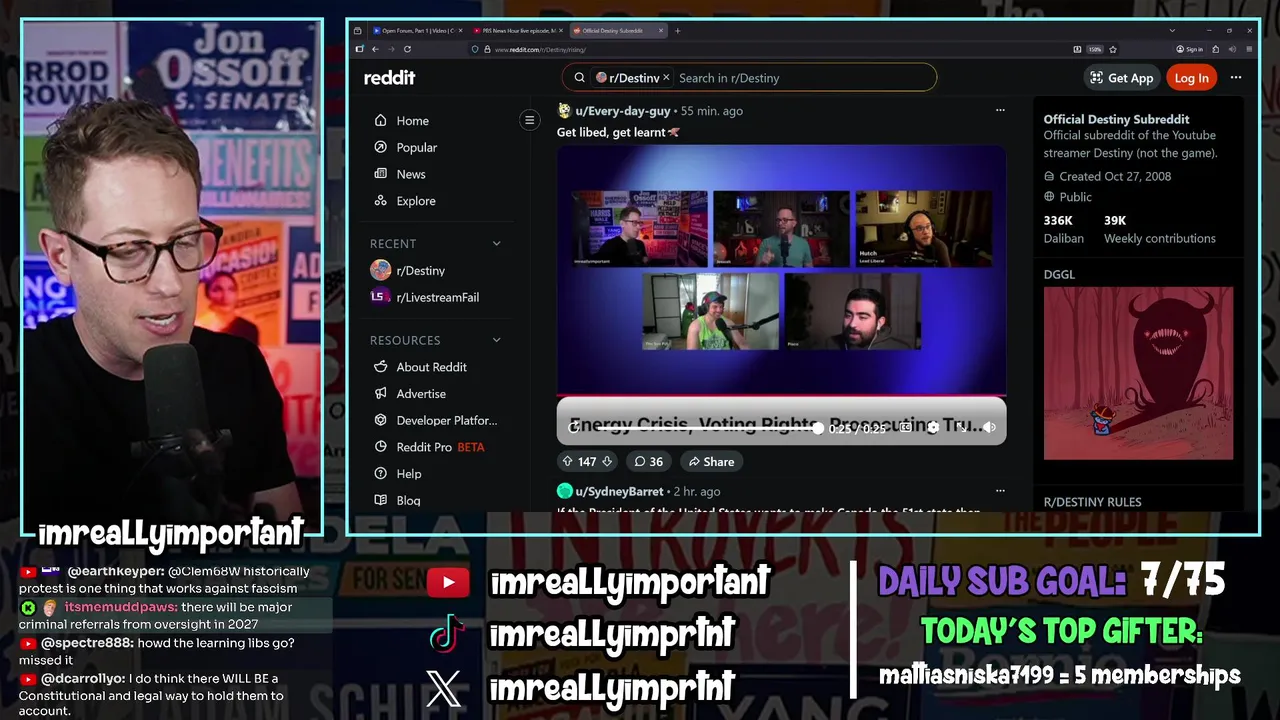Expand the video to fullscreen
The height and width of the screenshot is (720, 1280).
(961, 427)
